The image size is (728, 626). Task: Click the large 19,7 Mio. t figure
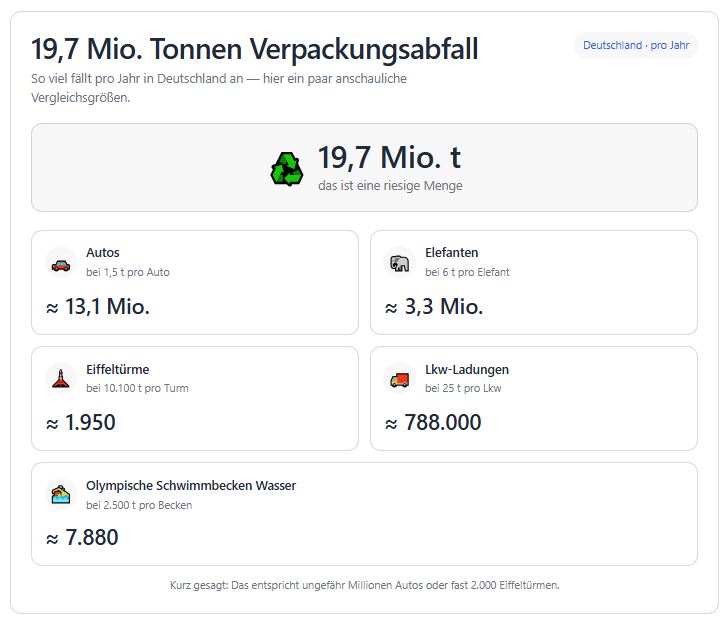[389, 158]
